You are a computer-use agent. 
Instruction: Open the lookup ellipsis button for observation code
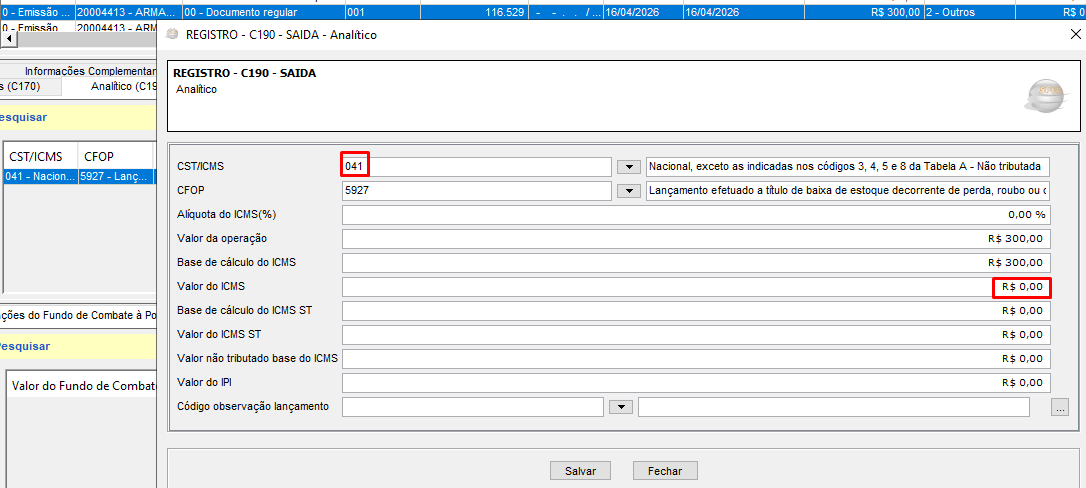tap(1060, 407)
